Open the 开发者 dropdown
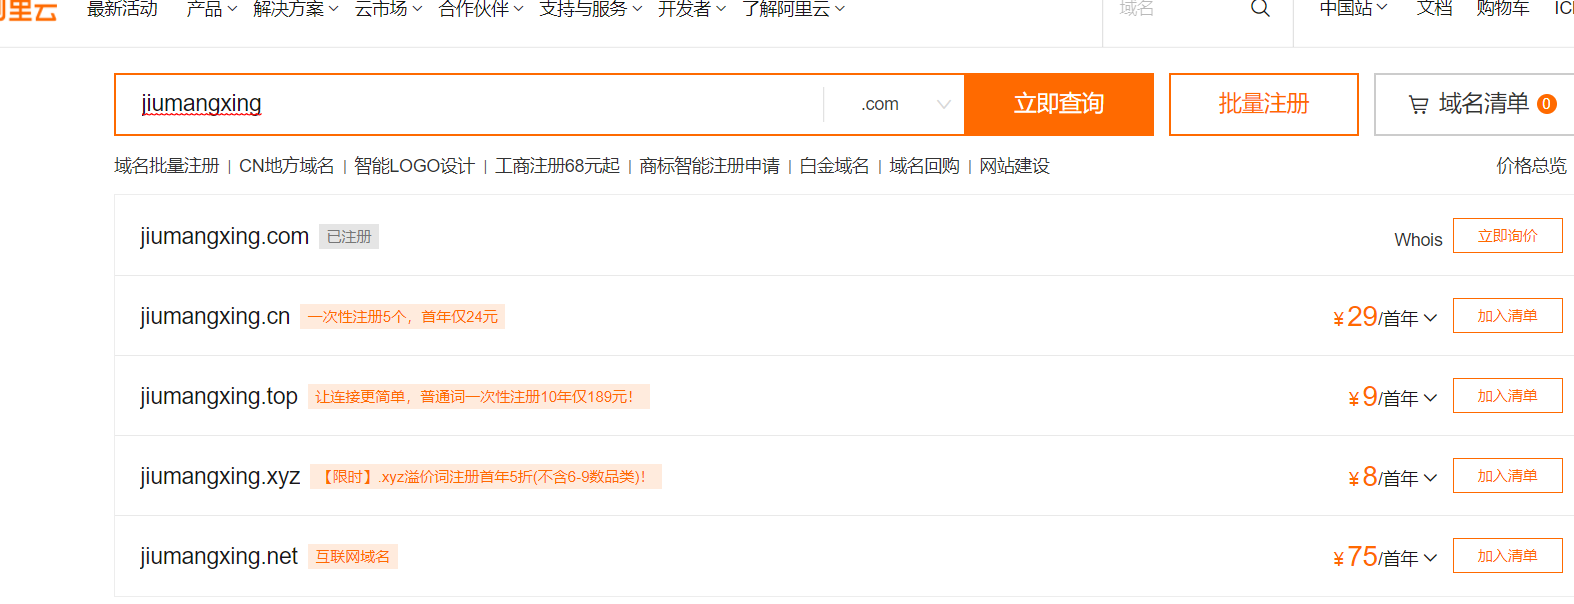Viewport: 1574px width, 604px height. tap(692, 9)
